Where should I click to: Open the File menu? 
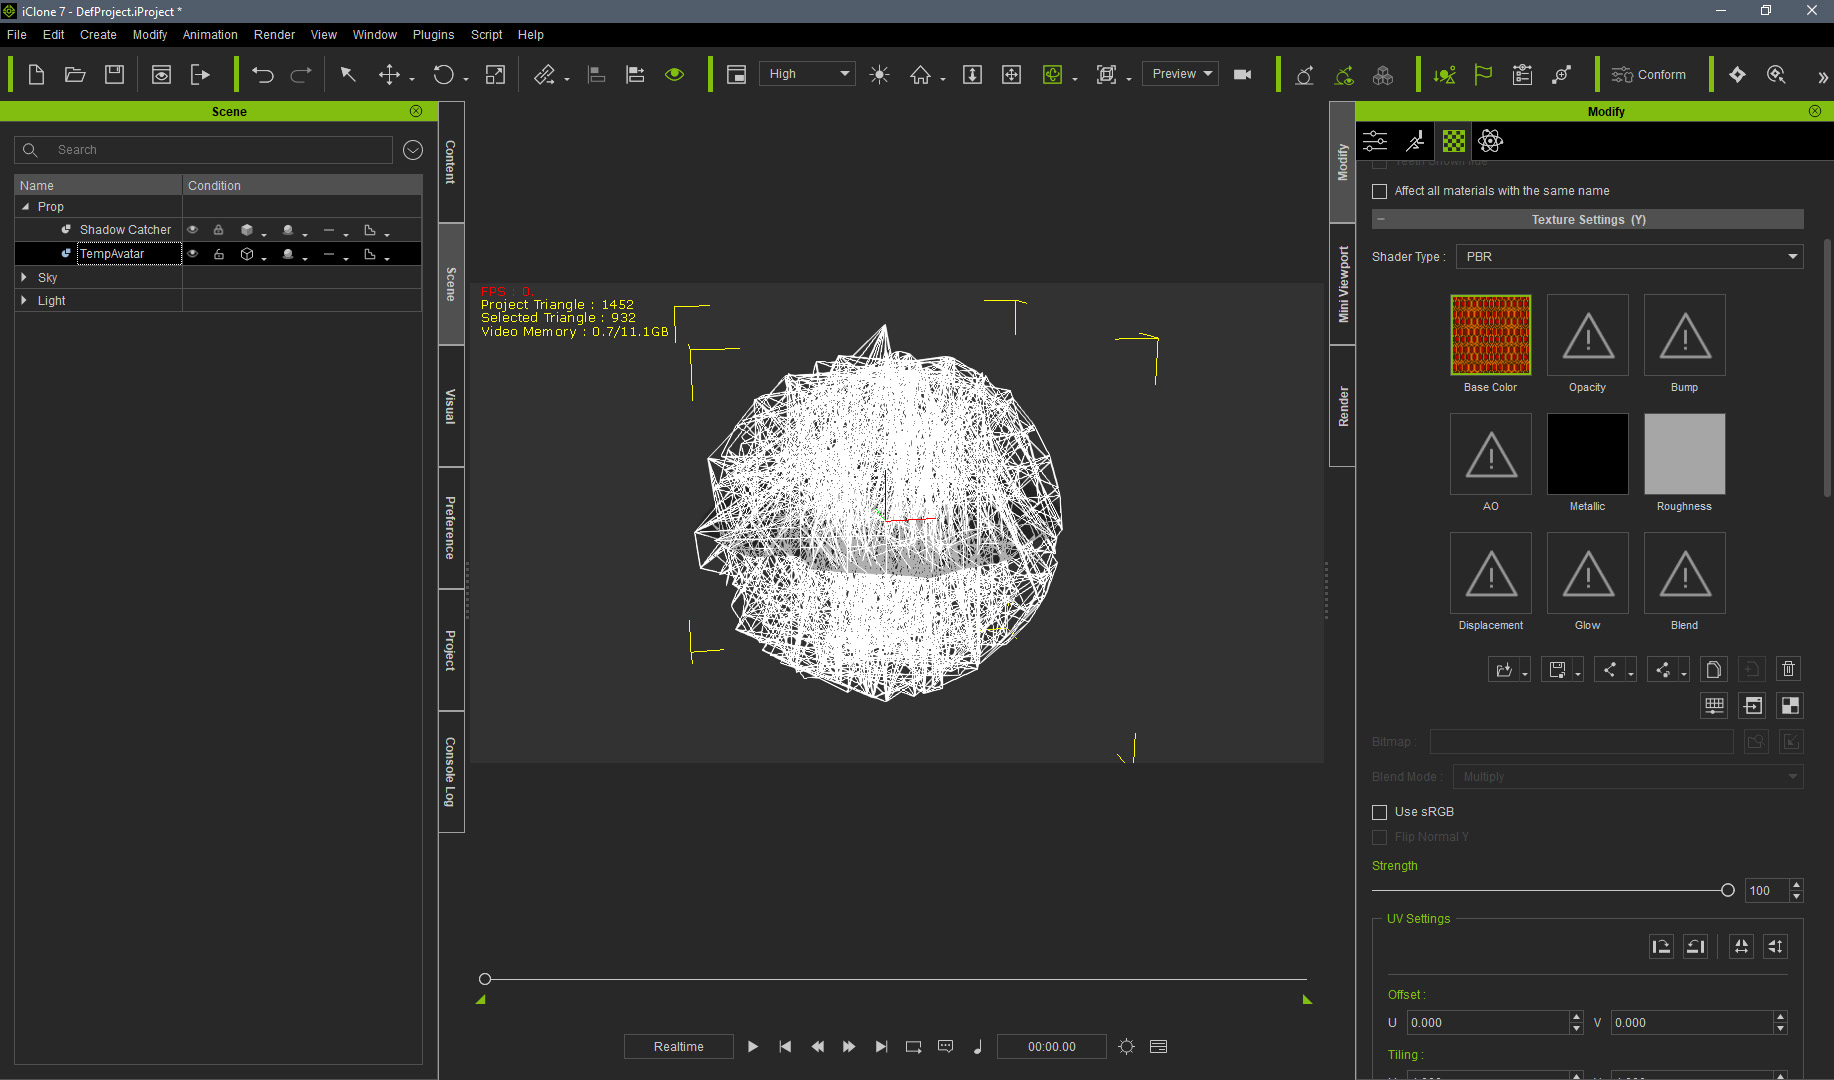pos(17,35)
